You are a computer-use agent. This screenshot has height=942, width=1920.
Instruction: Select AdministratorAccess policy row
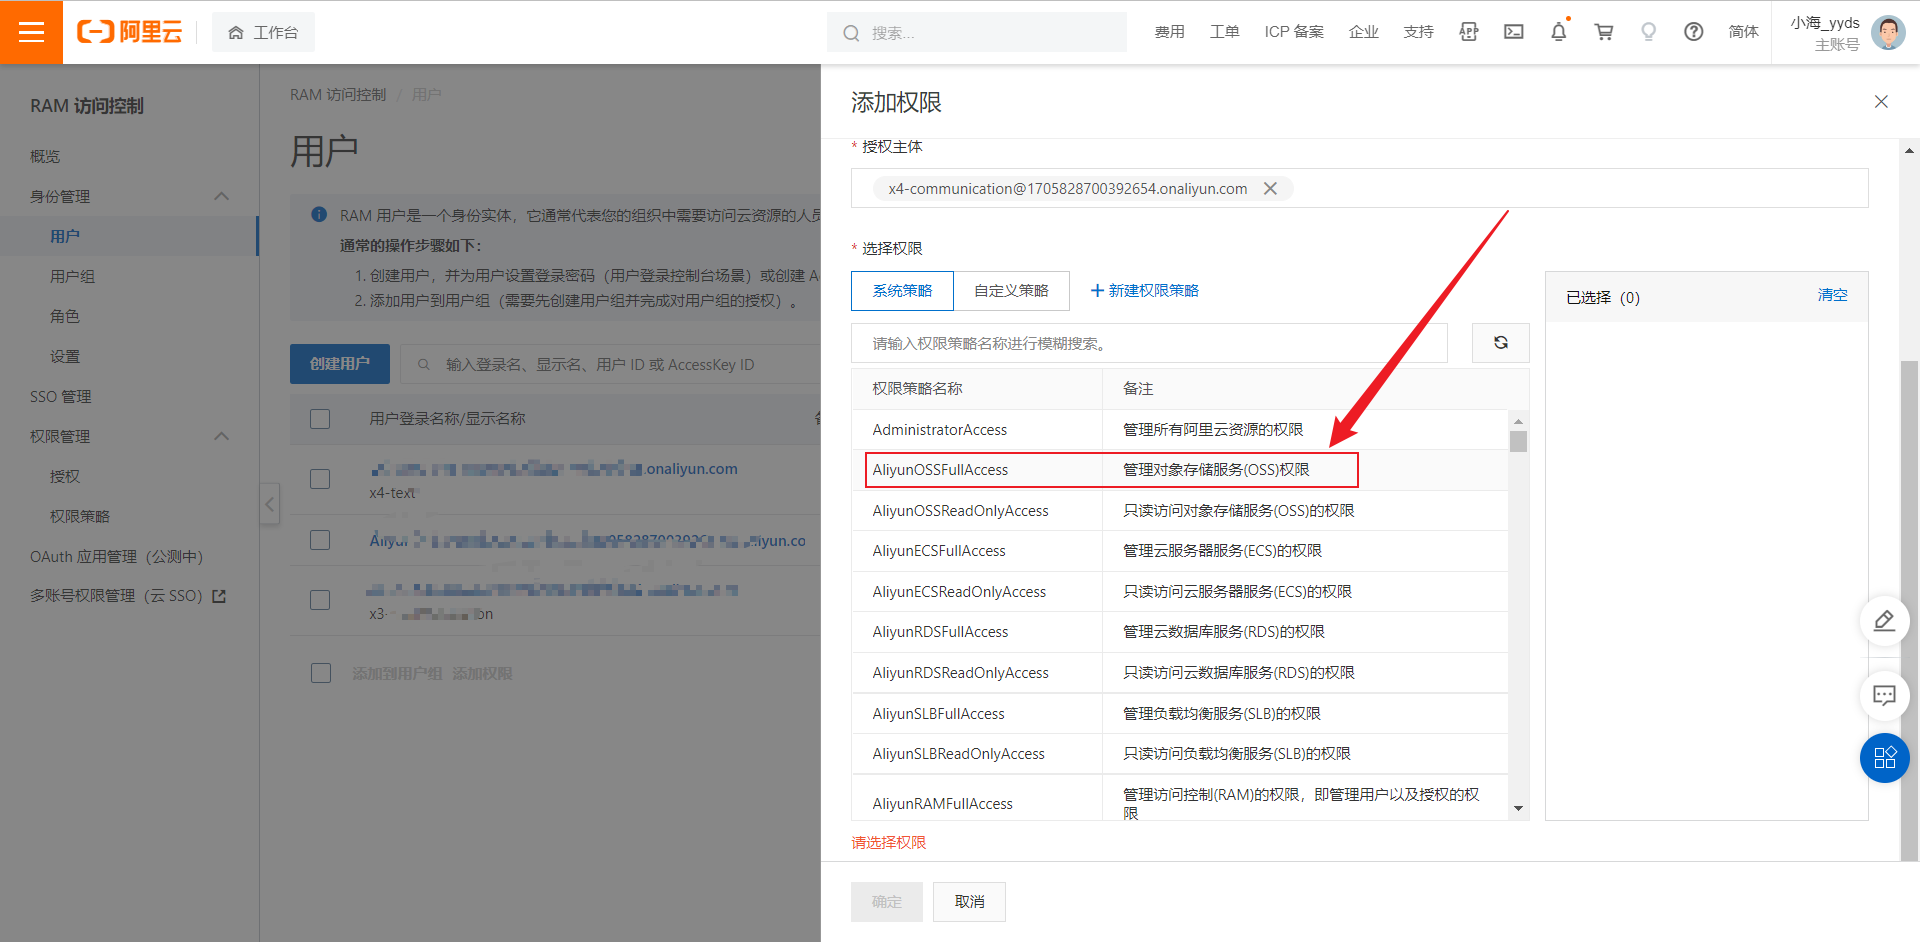(x=1180, y=430)
